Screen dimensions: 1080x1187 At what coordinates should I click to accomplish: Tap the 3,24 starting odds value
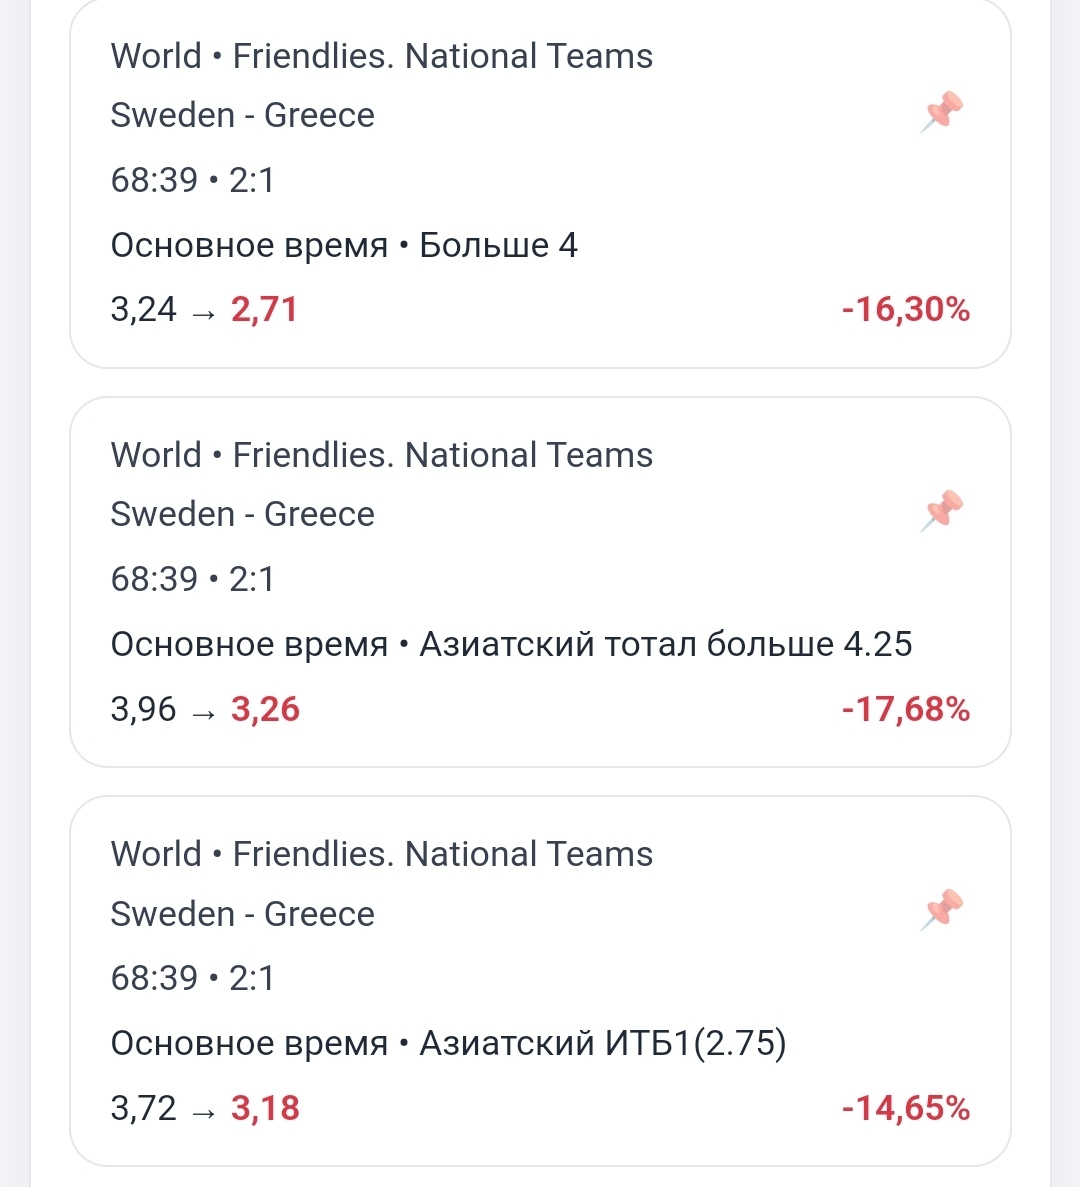coord(144,310)
